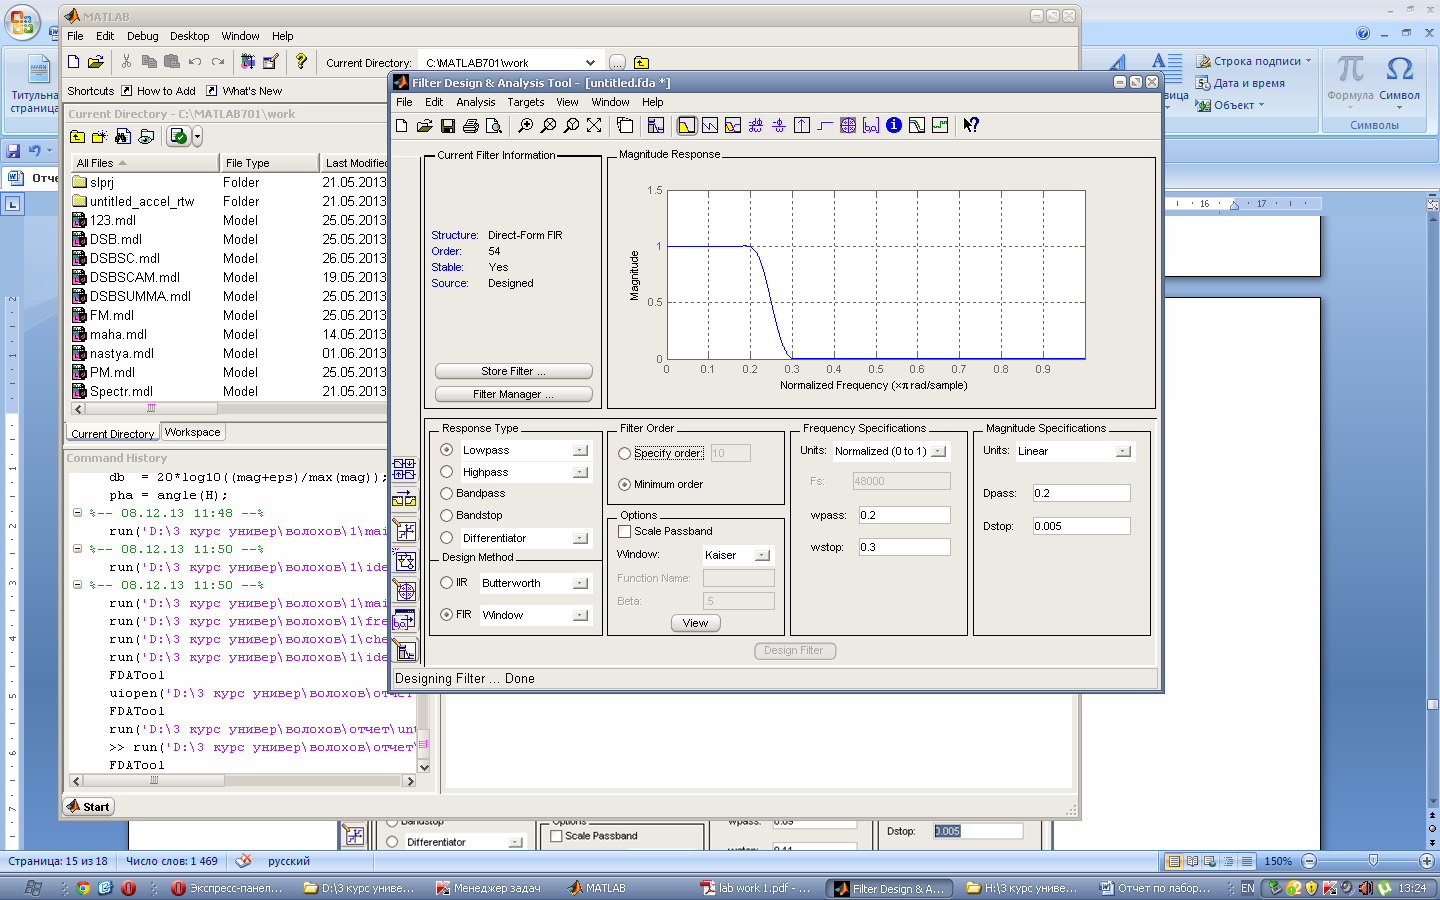Show the Group Delay response icon
This screenshot has height=900, width=1440.
pyautogui.click(x=755, y=125)
